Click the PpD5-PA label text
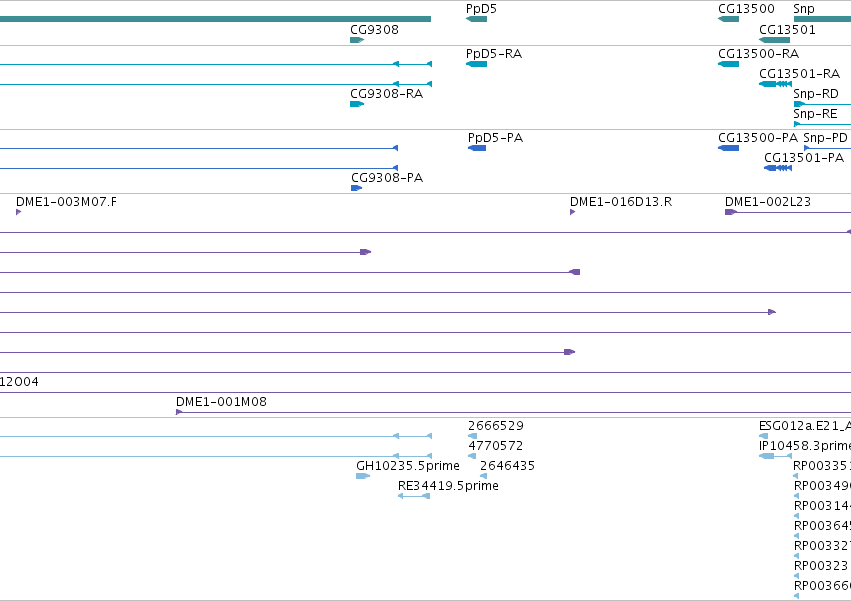 pos(496,137)
